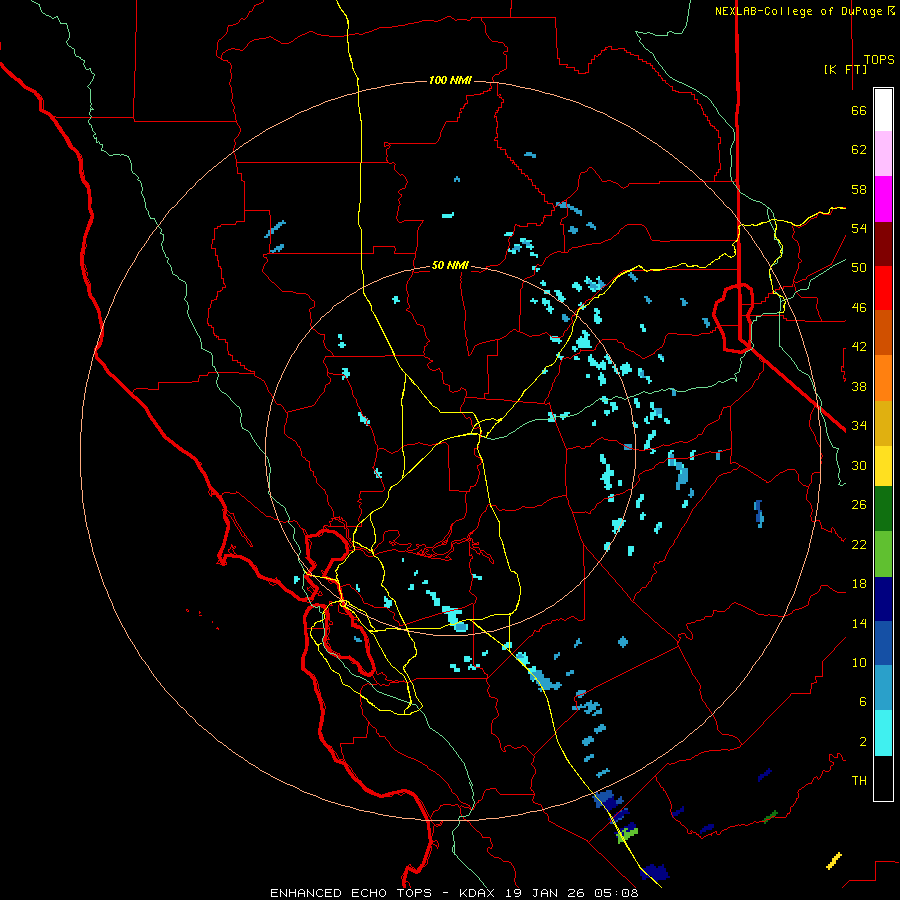
Task: Click the '42' legend value
Action: pos(859,347)
